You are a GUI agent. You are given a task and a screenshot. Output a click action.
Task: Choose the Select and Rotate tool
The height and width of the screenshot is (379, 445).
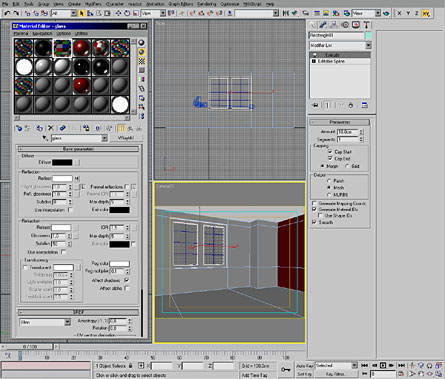pyautogui.click(x=127, y=13)
